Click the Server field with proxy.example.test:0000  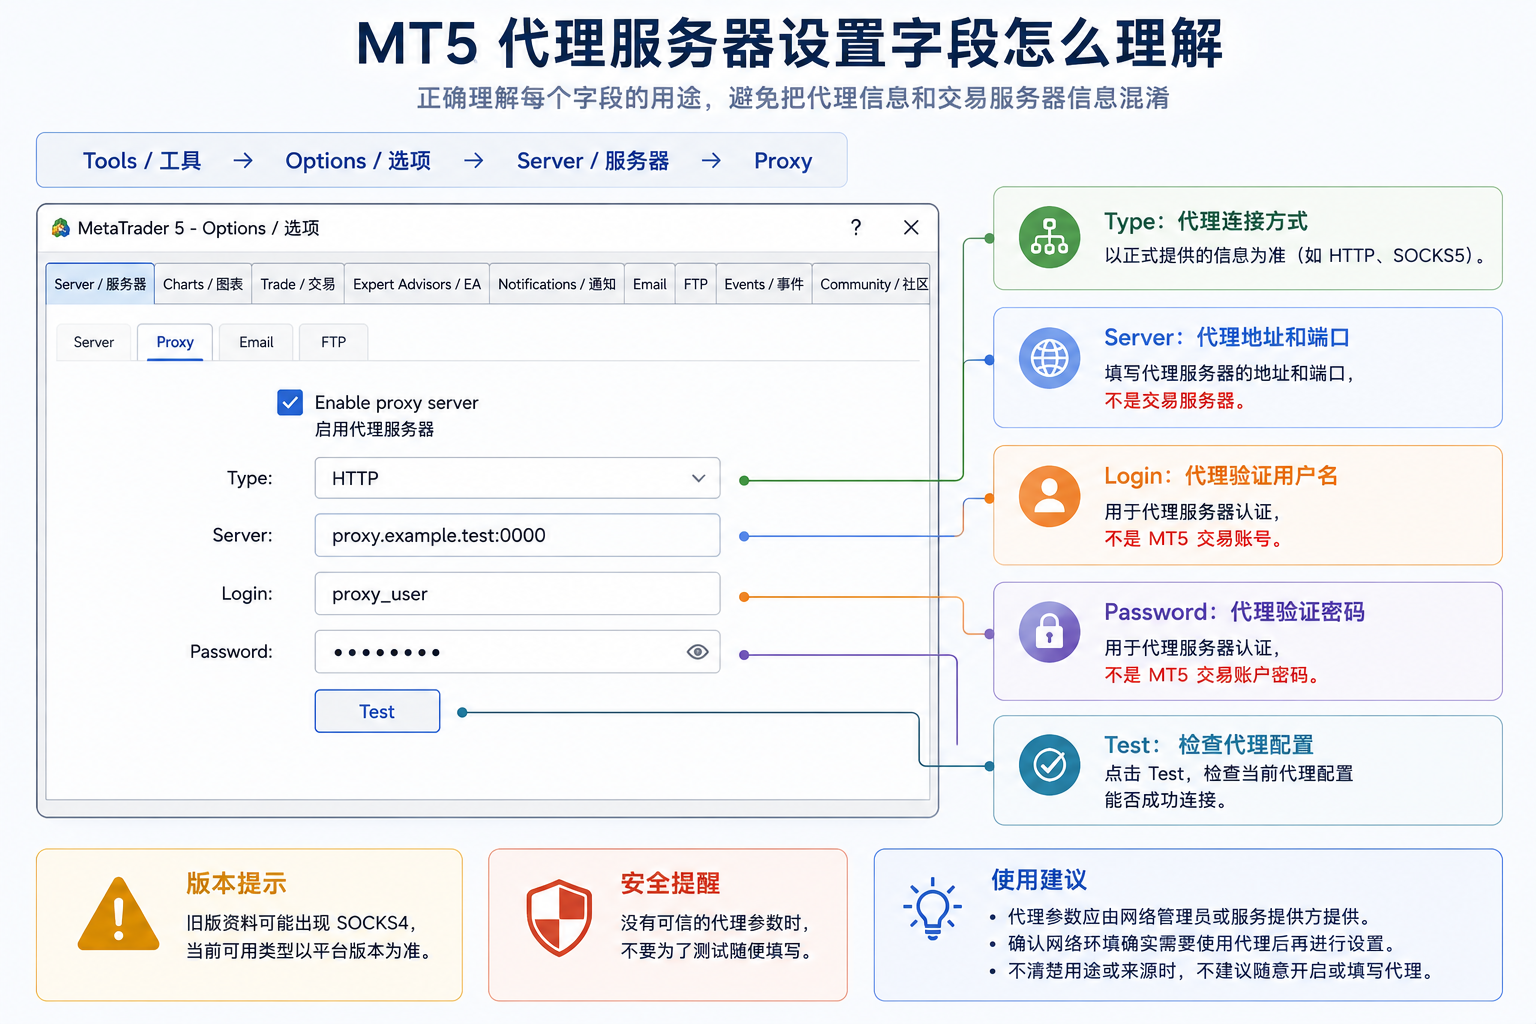coord(517,535)
